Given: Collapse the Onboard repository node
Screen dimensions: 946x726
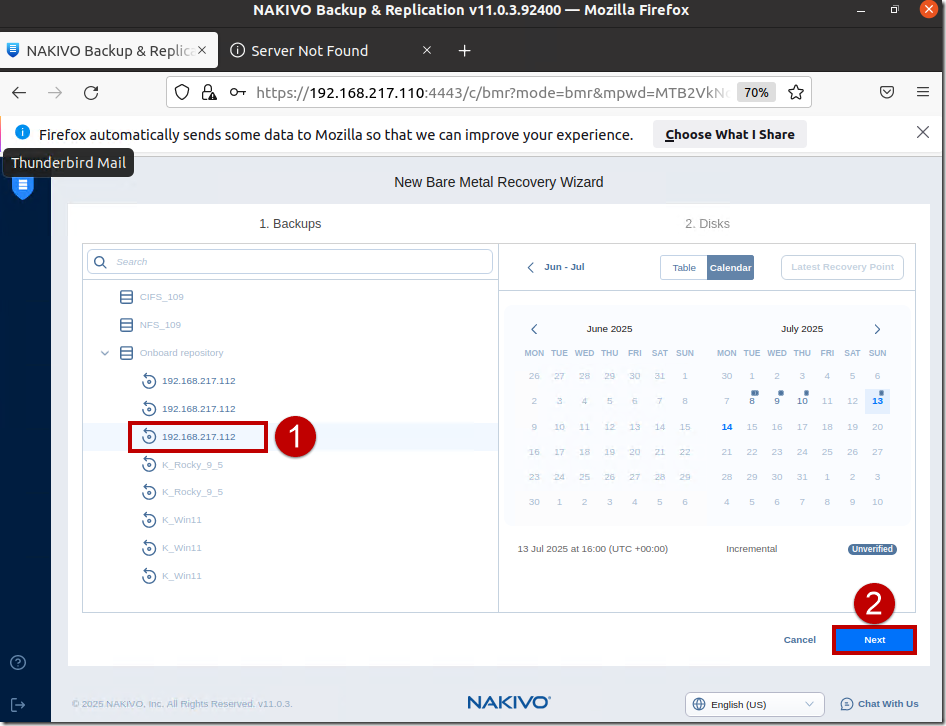Looking at the screenshot, I should [105, 353].
